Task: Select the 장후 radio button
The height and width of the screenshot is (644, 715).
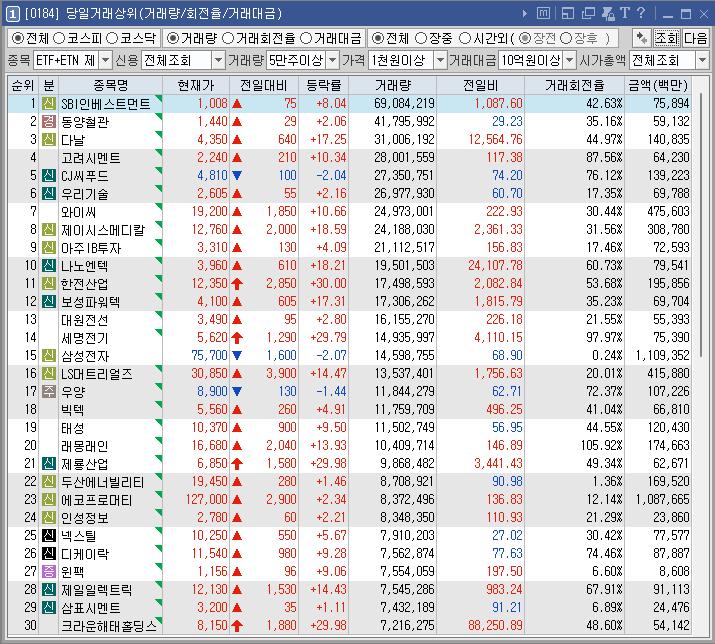Action: 566,38
